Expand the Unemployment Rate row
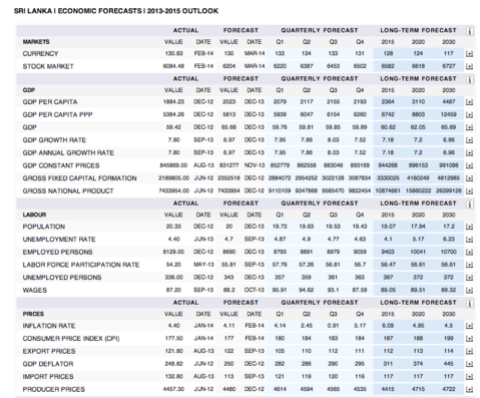Image resolution: width=480 pixels, height=398 pixels. coord(469,240)
